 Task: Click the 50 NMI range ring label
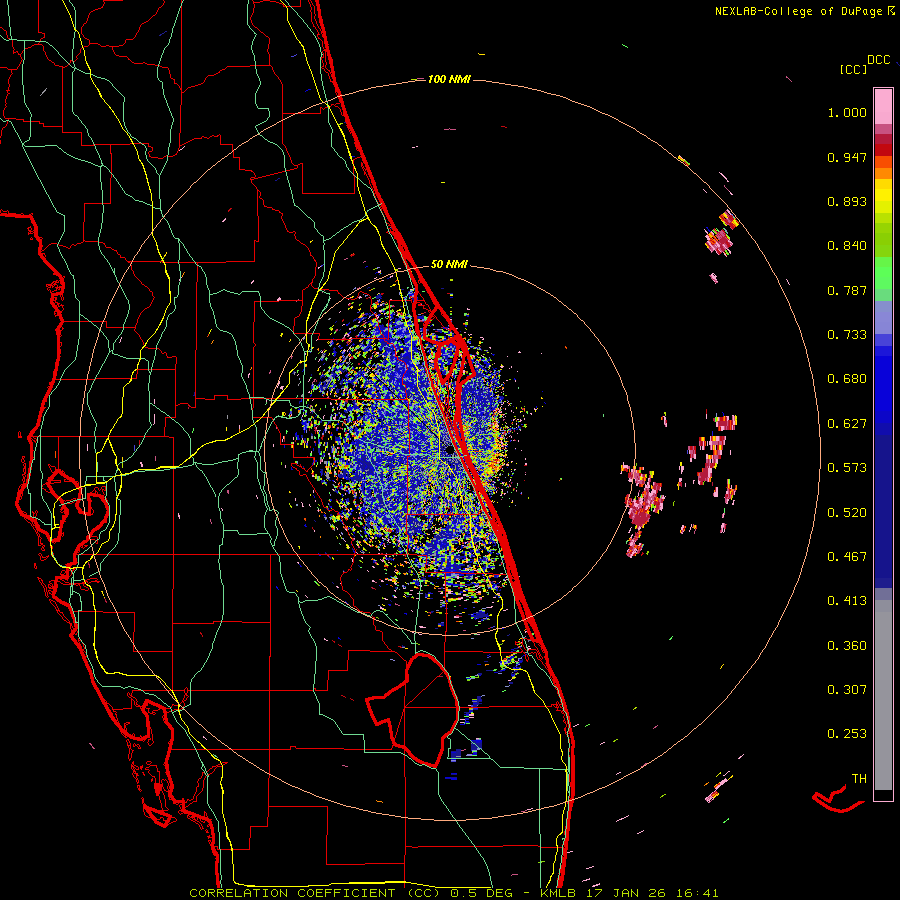click(x=449, y=265)
